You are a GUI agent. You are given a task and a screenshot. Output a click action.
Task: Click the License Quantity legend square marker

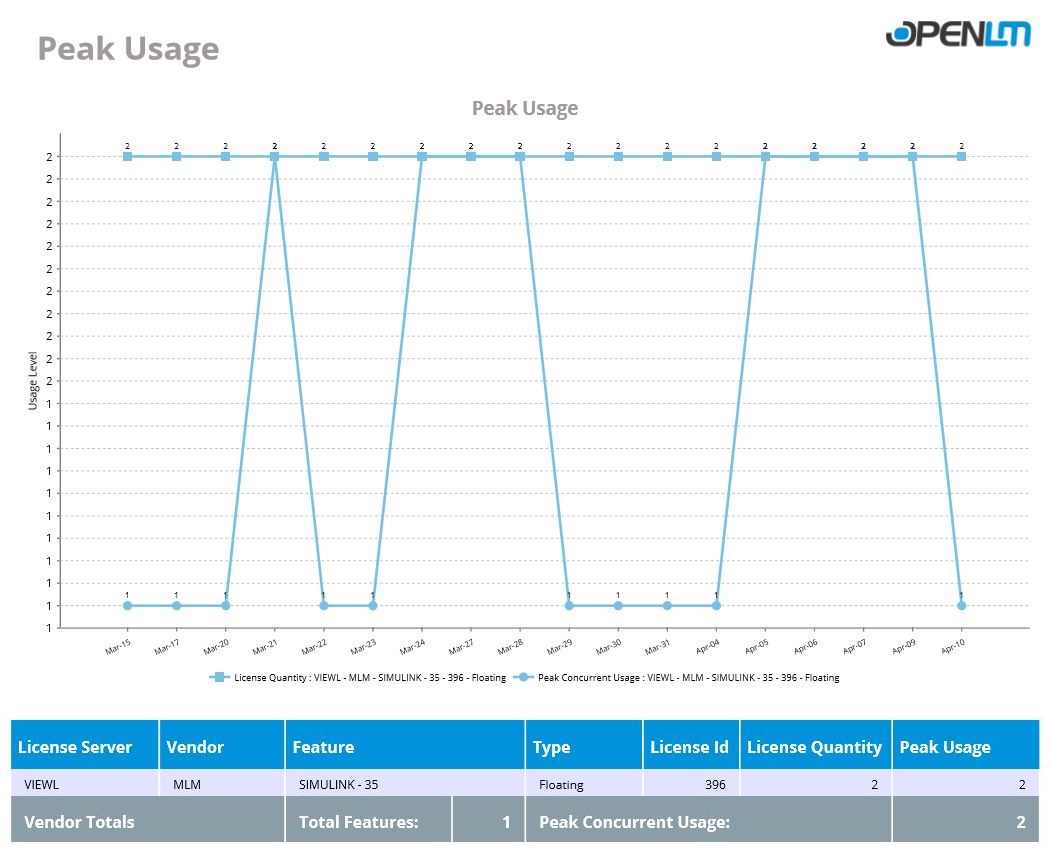point(219,677)
